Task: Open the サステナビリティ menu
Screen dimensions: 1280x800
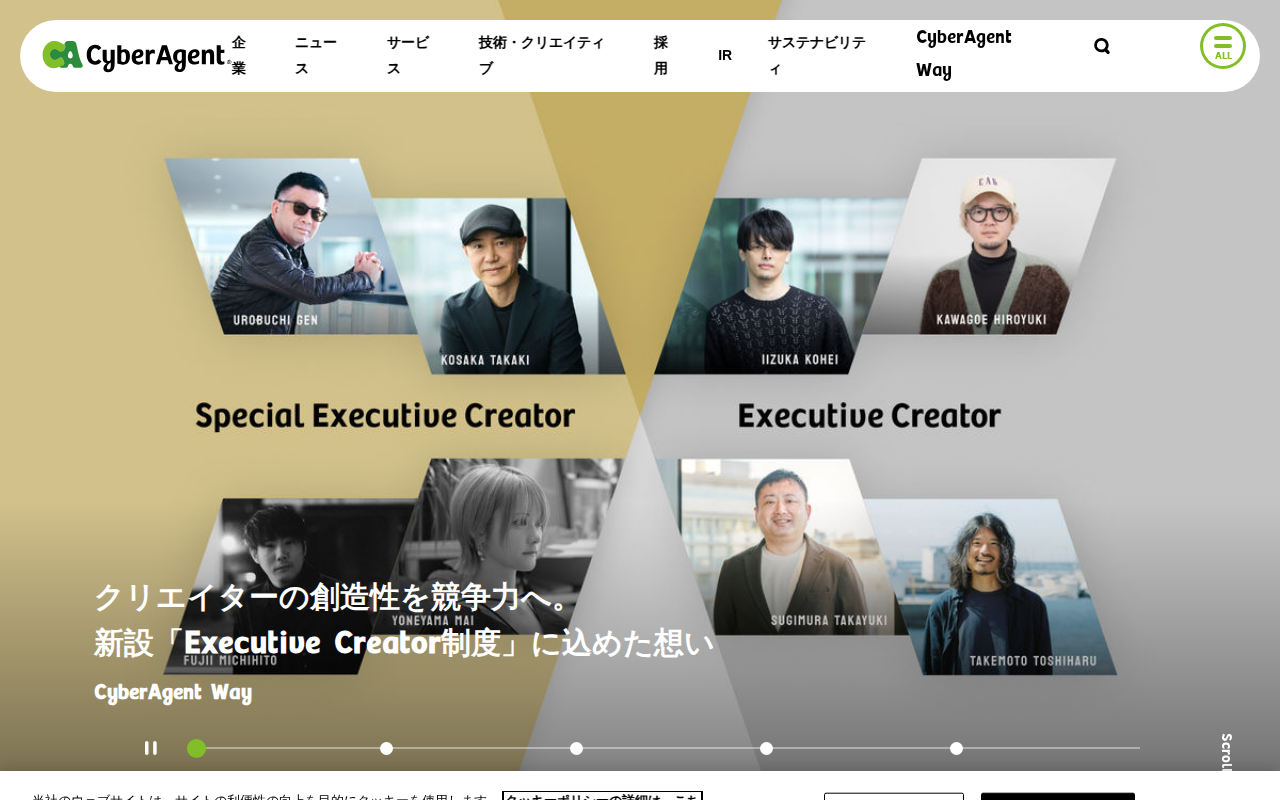Action: point(817,55)
